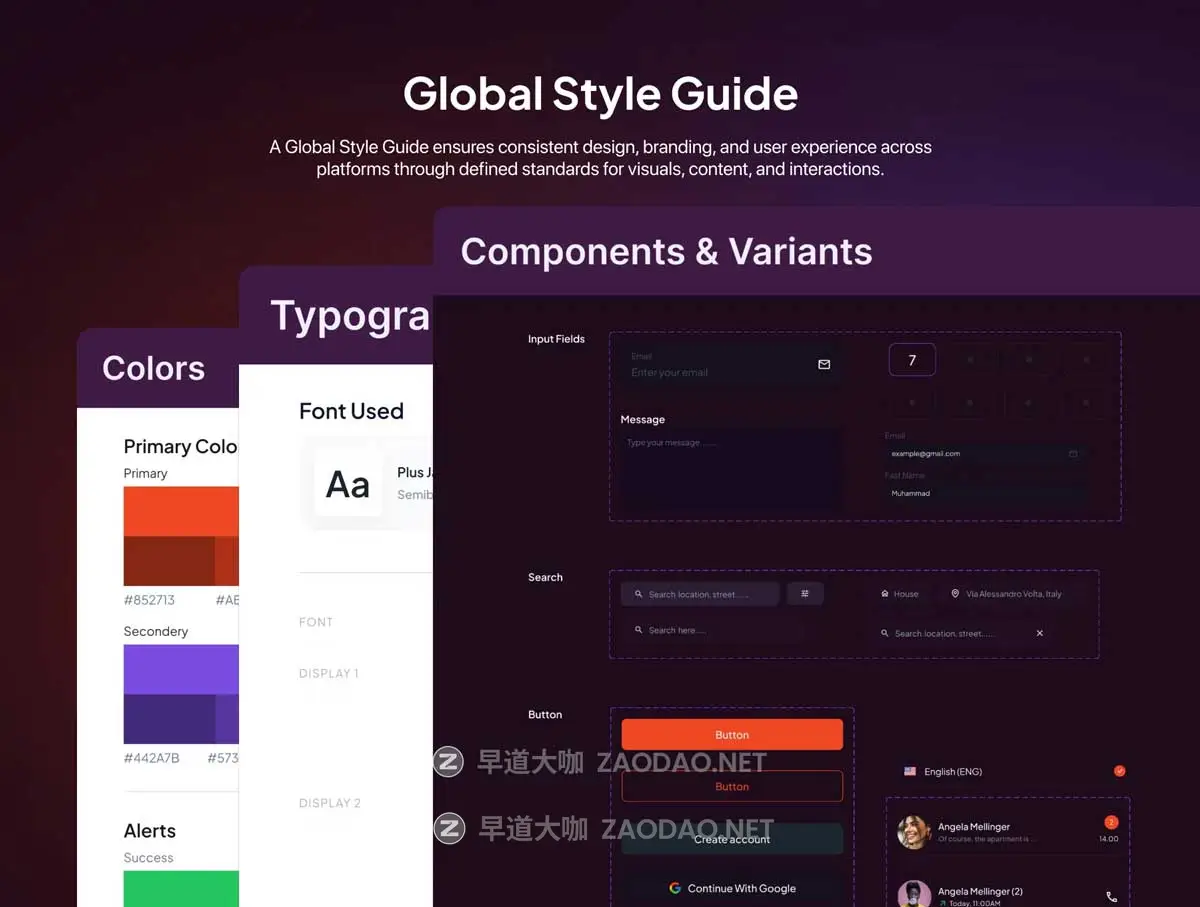The image size is (1200, 907).
Task: Click the OTP digit box showing 7
Action: pyautogui.click(x=912, y=360)
